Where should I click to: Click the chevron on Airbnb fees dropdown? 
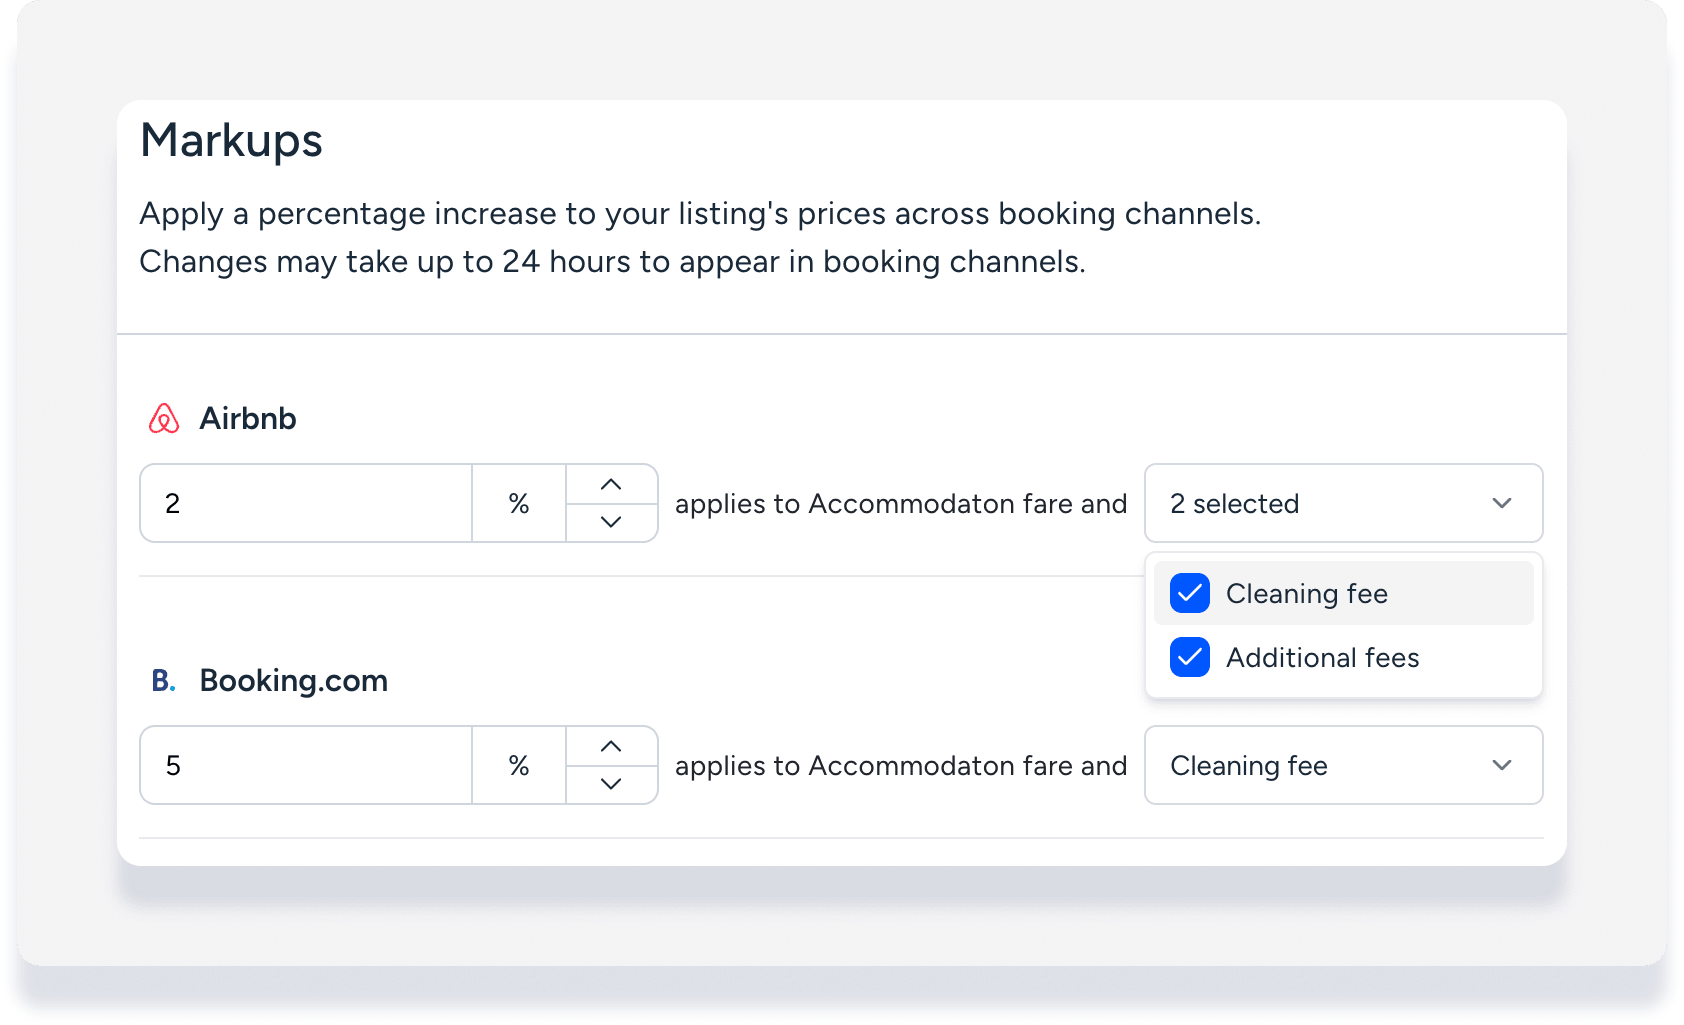(x=1501, y=504)
